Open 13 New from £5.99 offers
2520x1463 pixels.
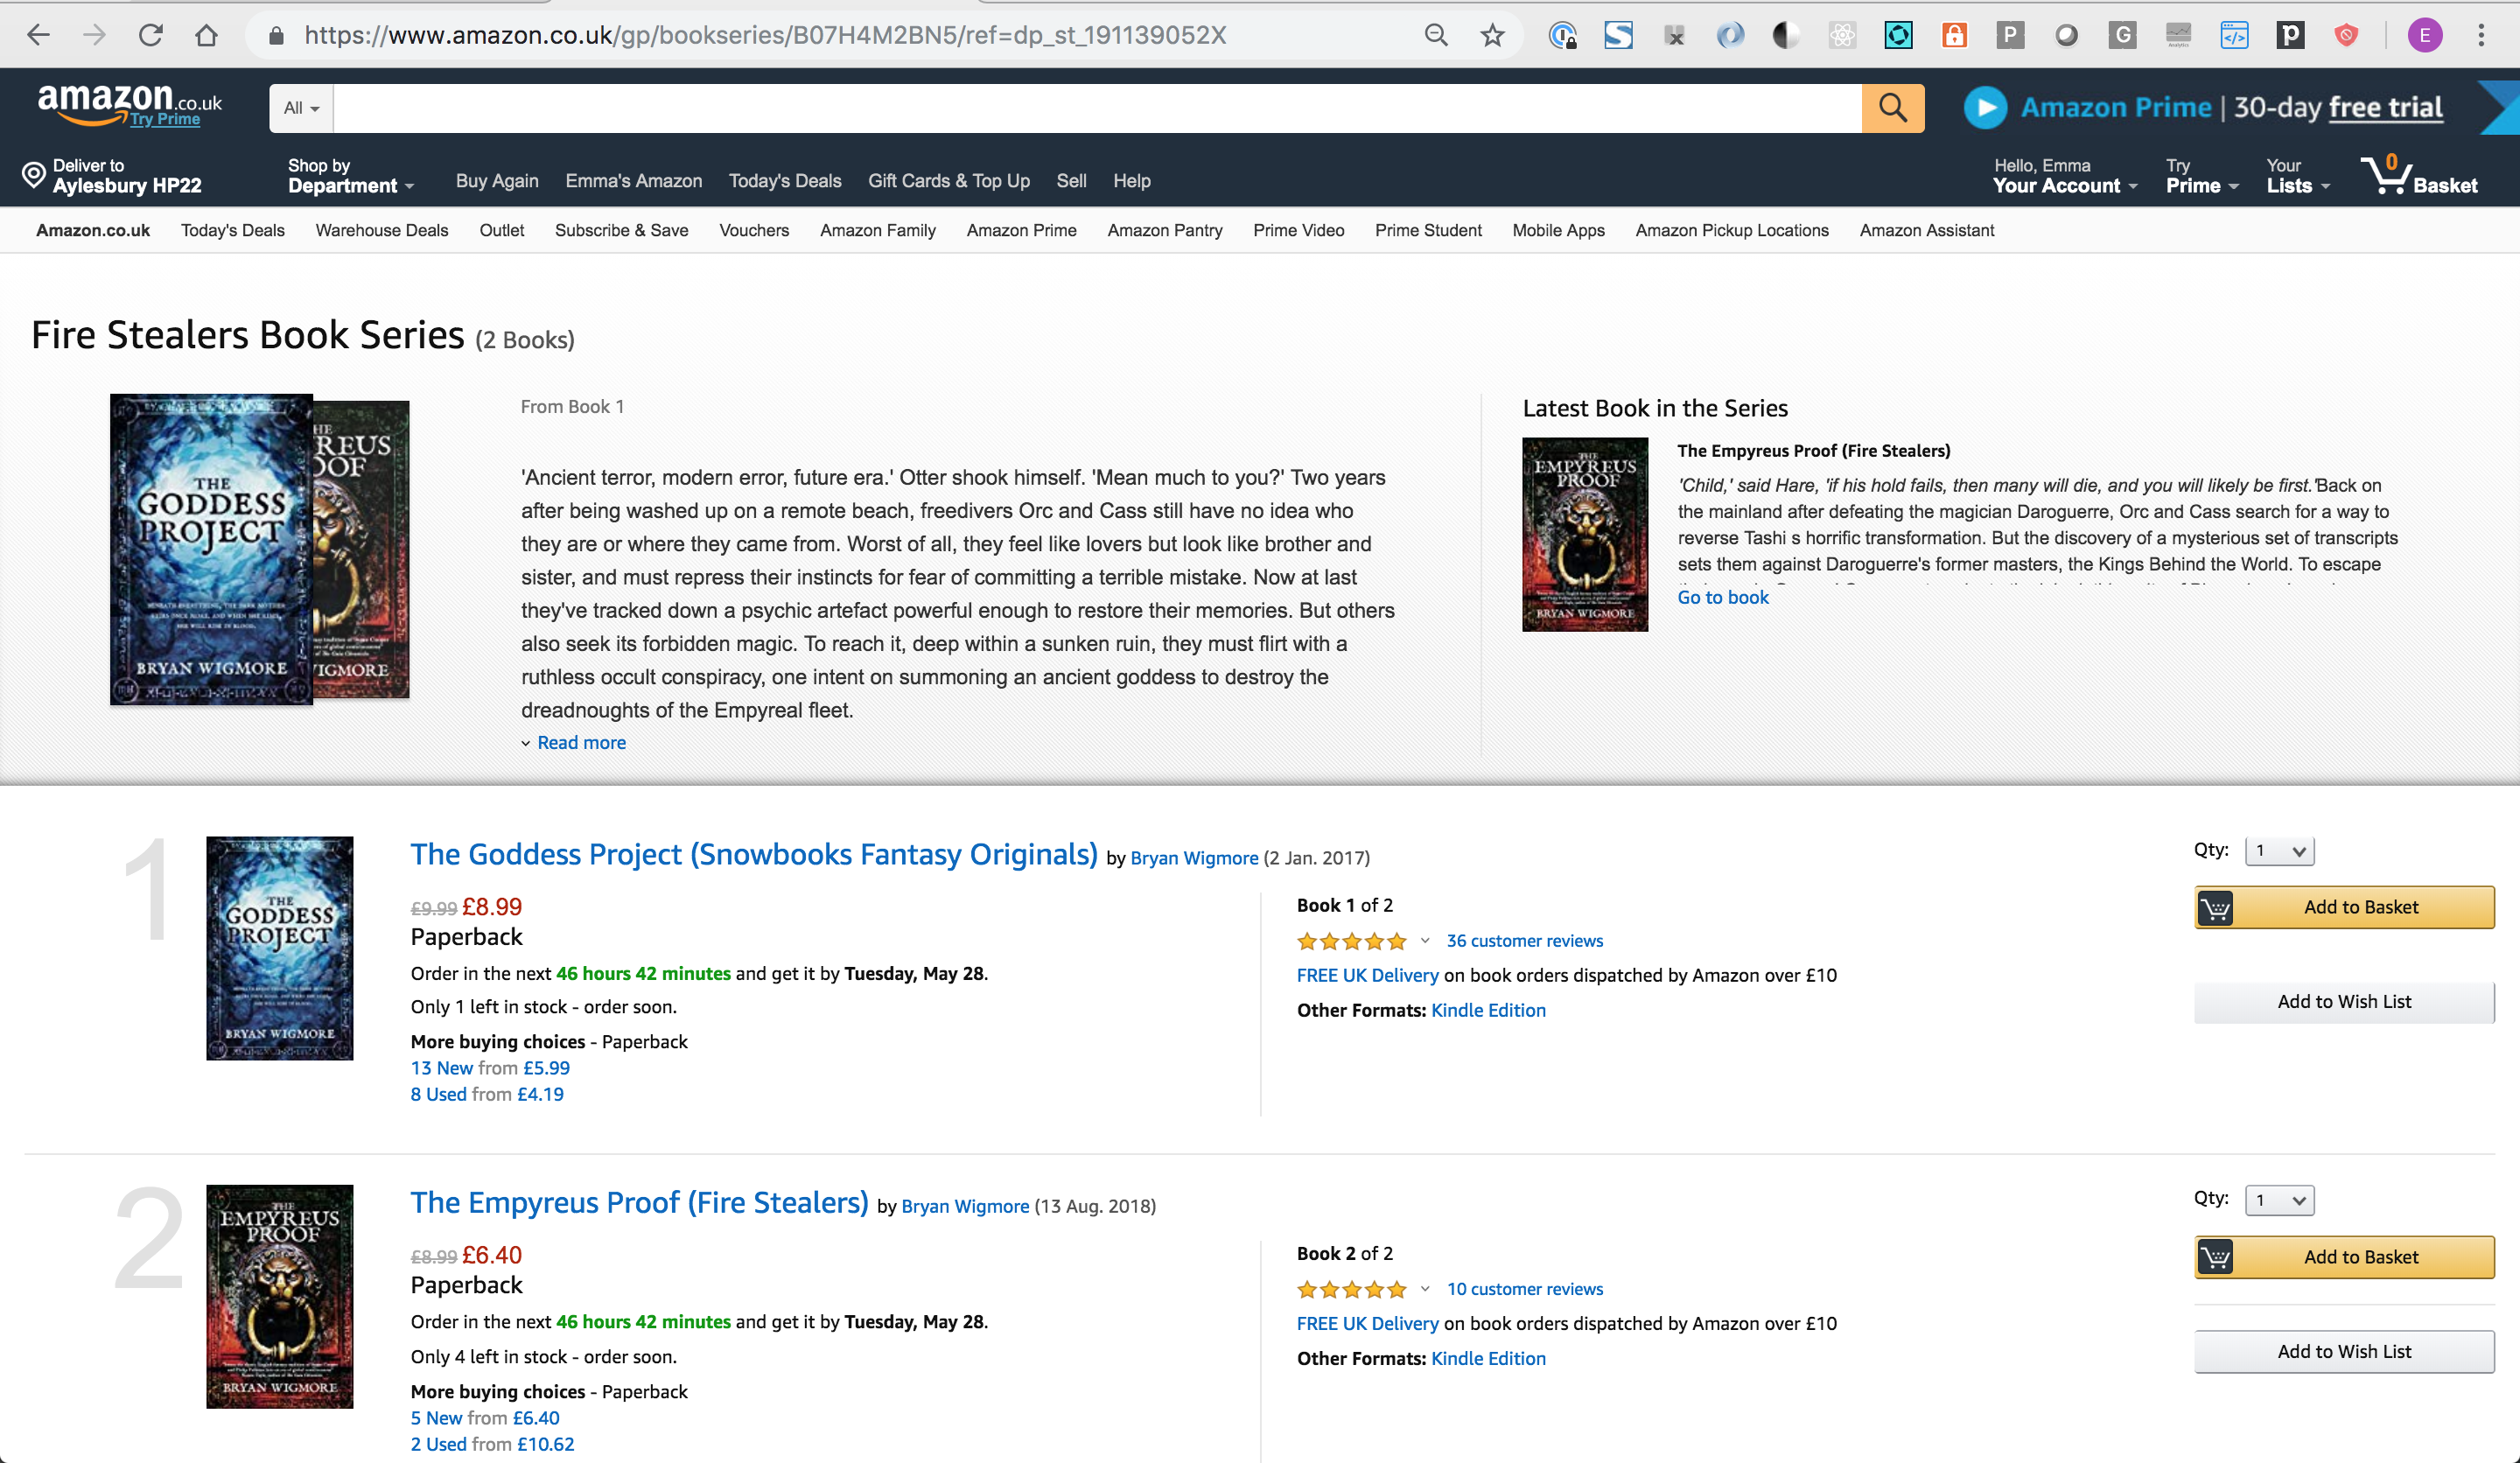pyautogui.click(x=490, y=1068)
